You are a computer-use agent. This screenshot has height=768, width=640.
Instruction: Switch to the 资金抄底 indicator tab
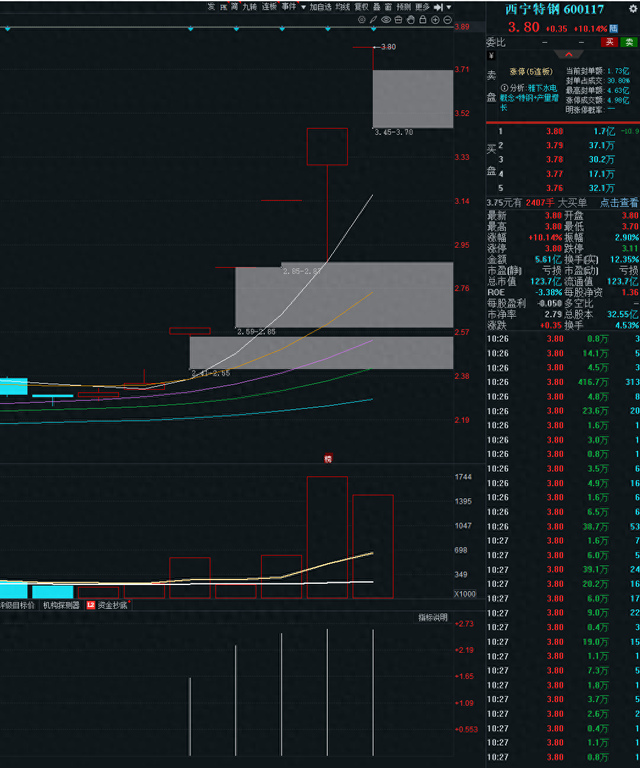[x=112, y=605]
